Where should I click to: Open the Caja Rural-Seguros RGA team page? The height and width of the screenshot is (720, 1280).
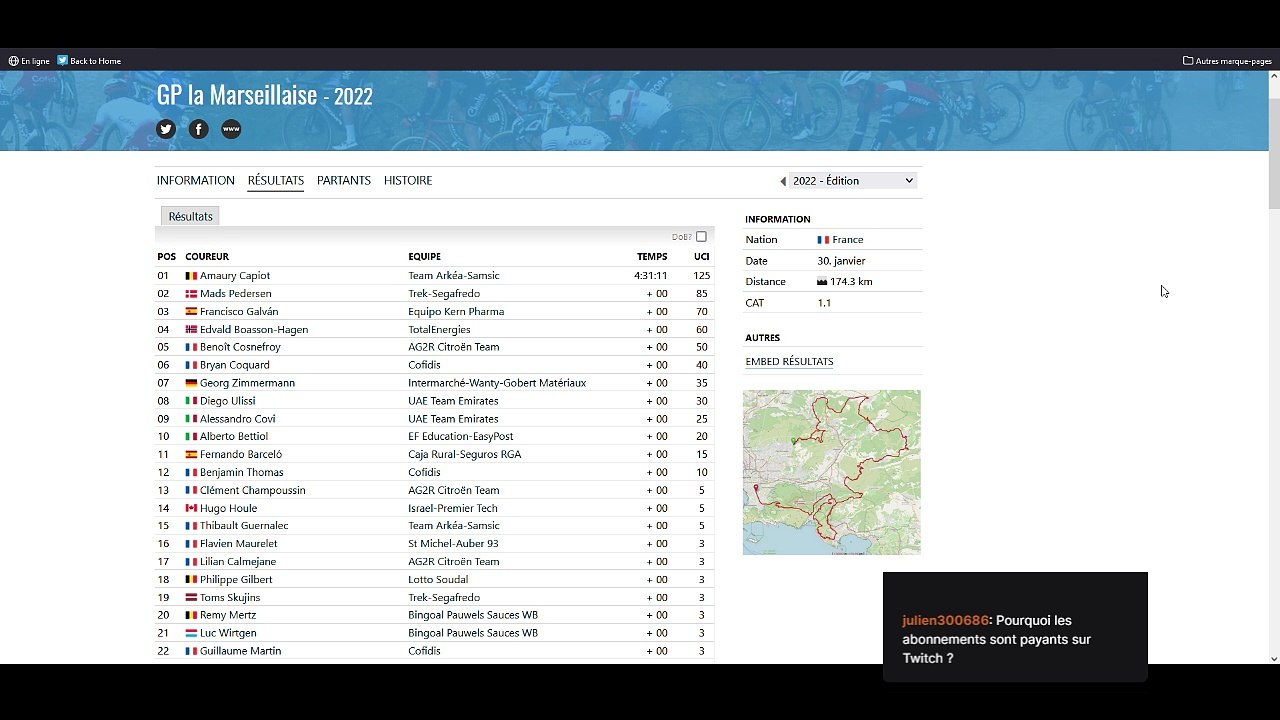(464, 455)
